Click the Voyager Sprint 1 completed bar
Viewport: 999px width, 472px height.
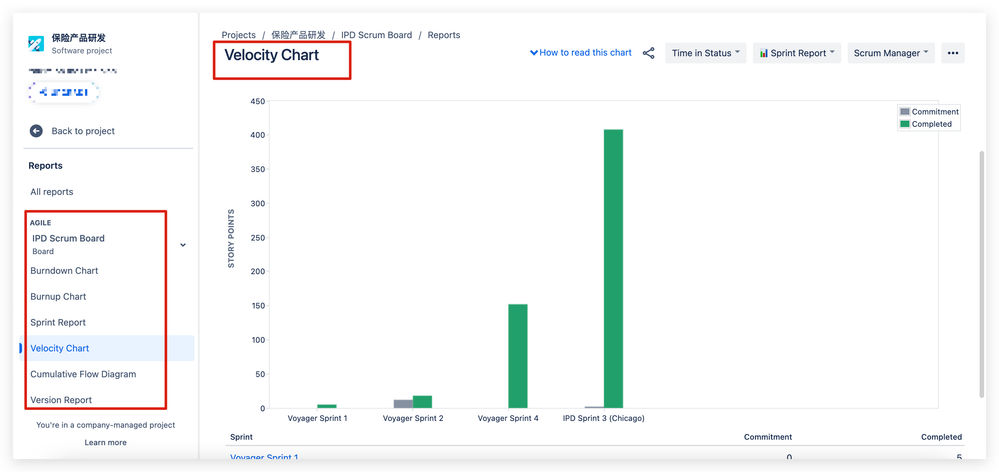pyautogui.click(x=327, y=406)
